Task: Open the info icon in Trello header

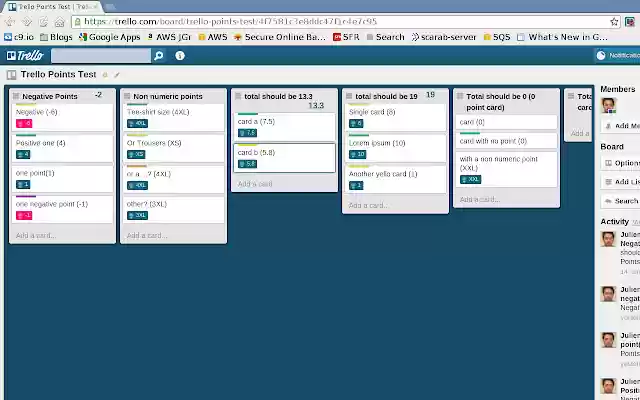Action: (x=180, y=56)
